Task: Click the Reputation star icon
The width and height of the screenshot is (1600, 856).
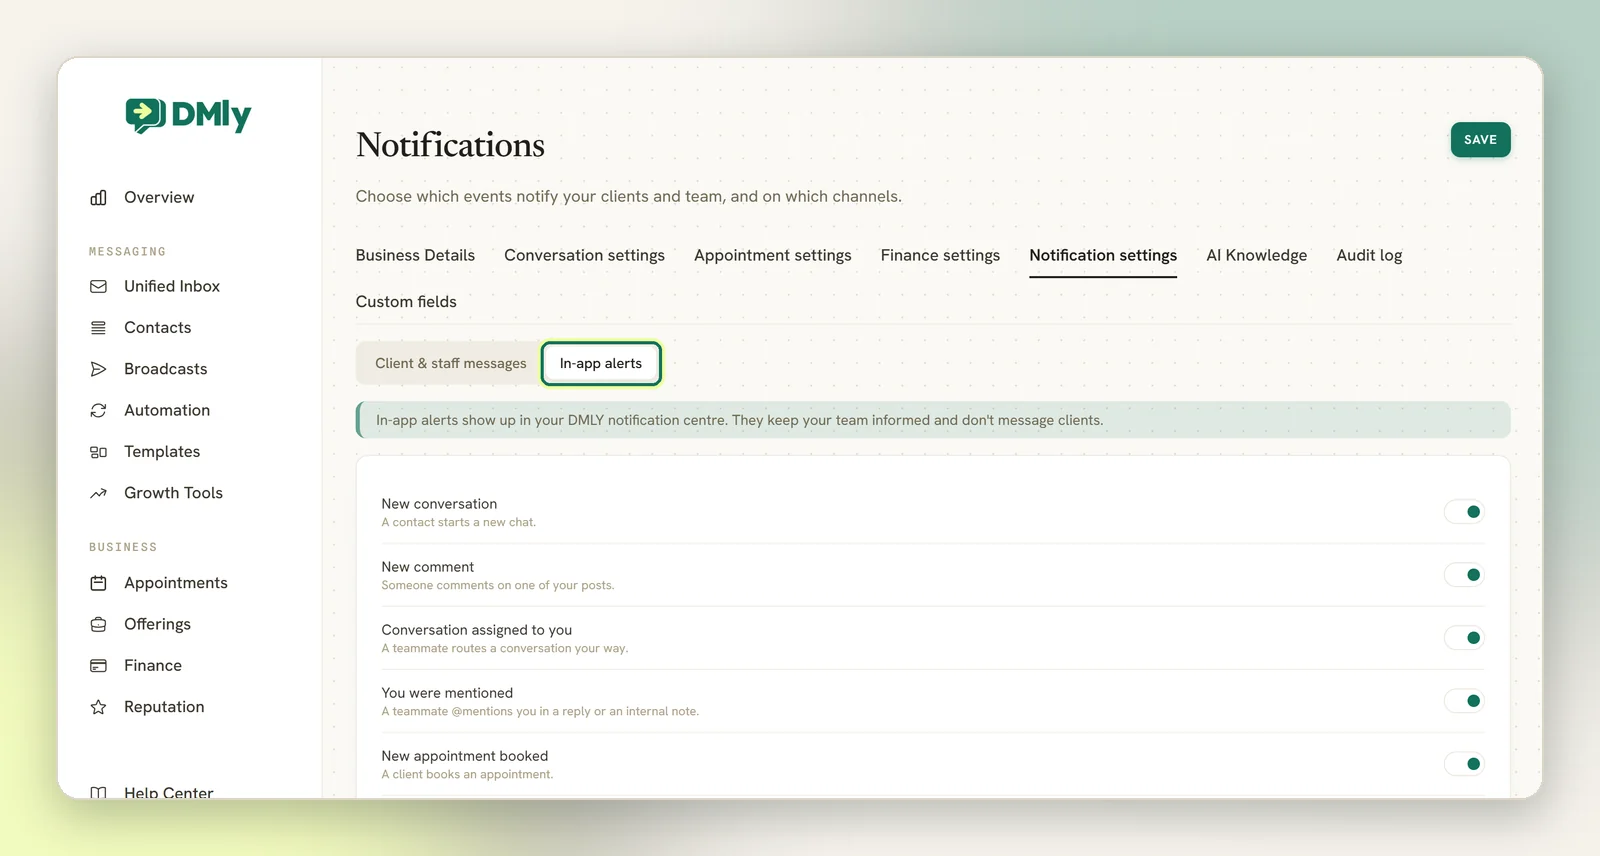Action: point(98,707)
